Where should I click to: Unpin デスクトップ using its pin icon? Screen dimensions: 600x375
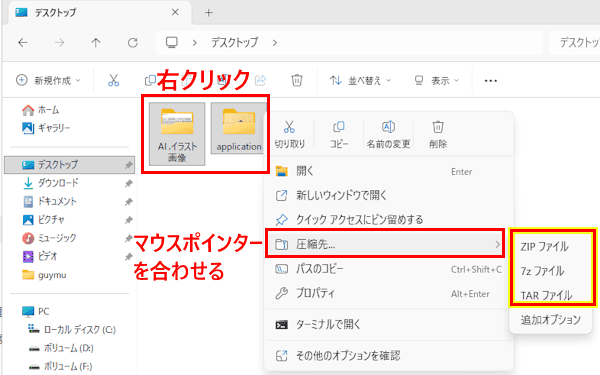coord(129,165)
